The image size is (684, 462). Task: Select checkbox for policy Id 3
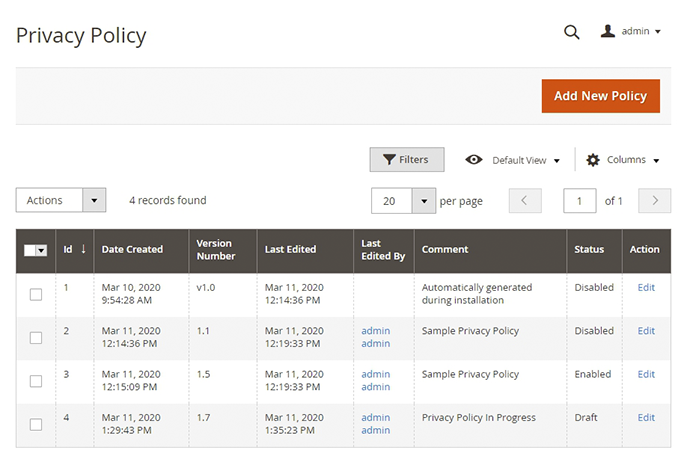(x=36, y=381)
